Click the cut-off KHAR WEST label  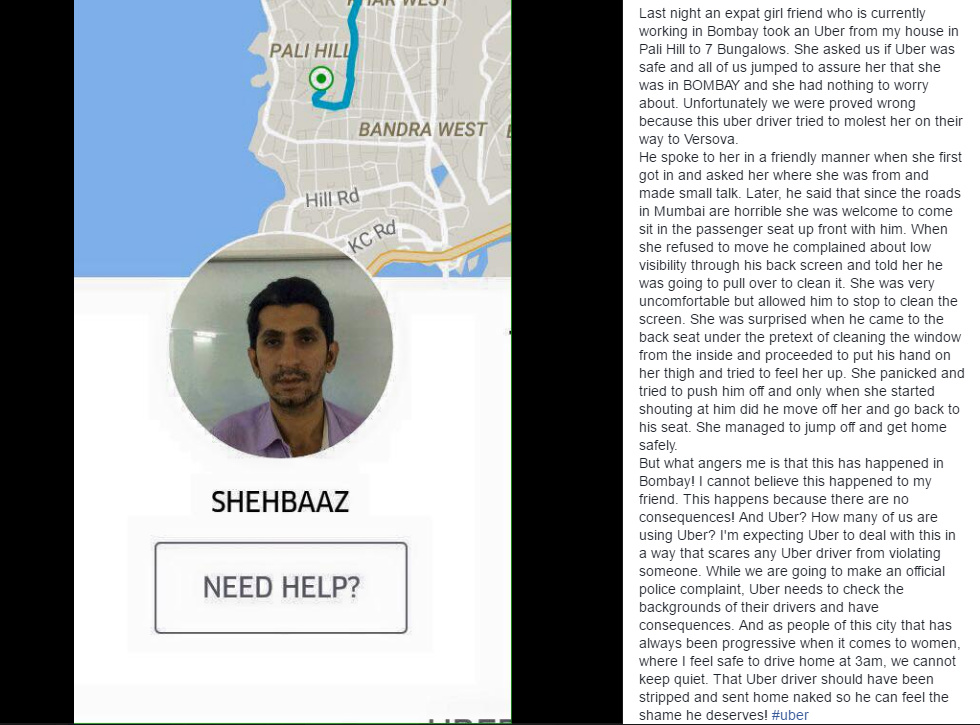point(400,3)
